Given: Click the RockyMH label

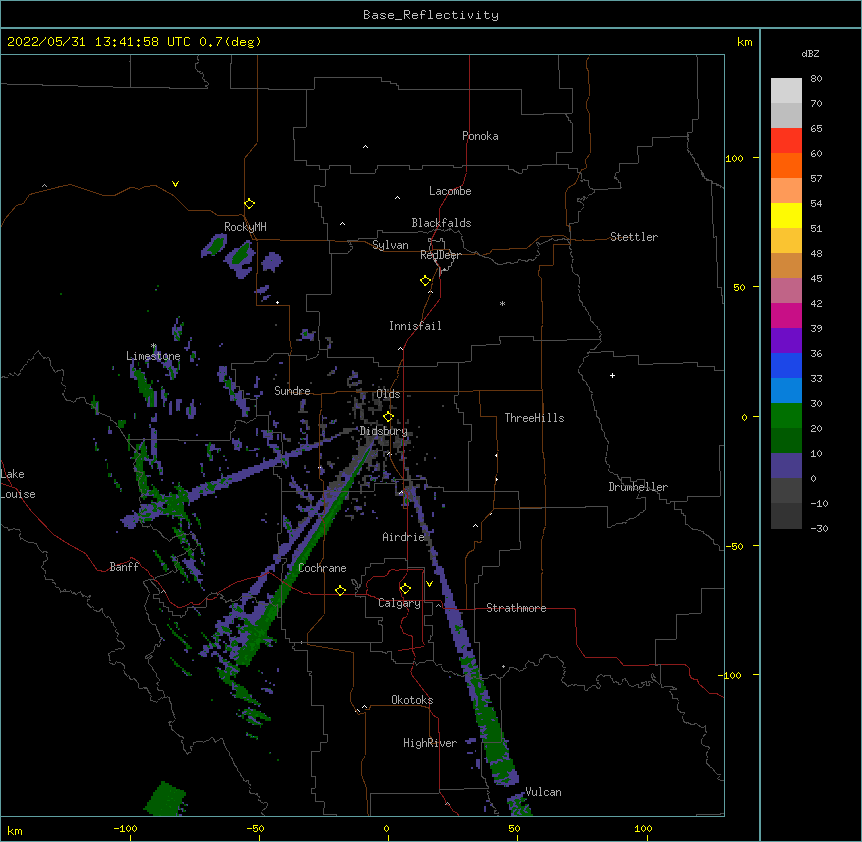Looking at the screenshot, I should tap(245, 227).
